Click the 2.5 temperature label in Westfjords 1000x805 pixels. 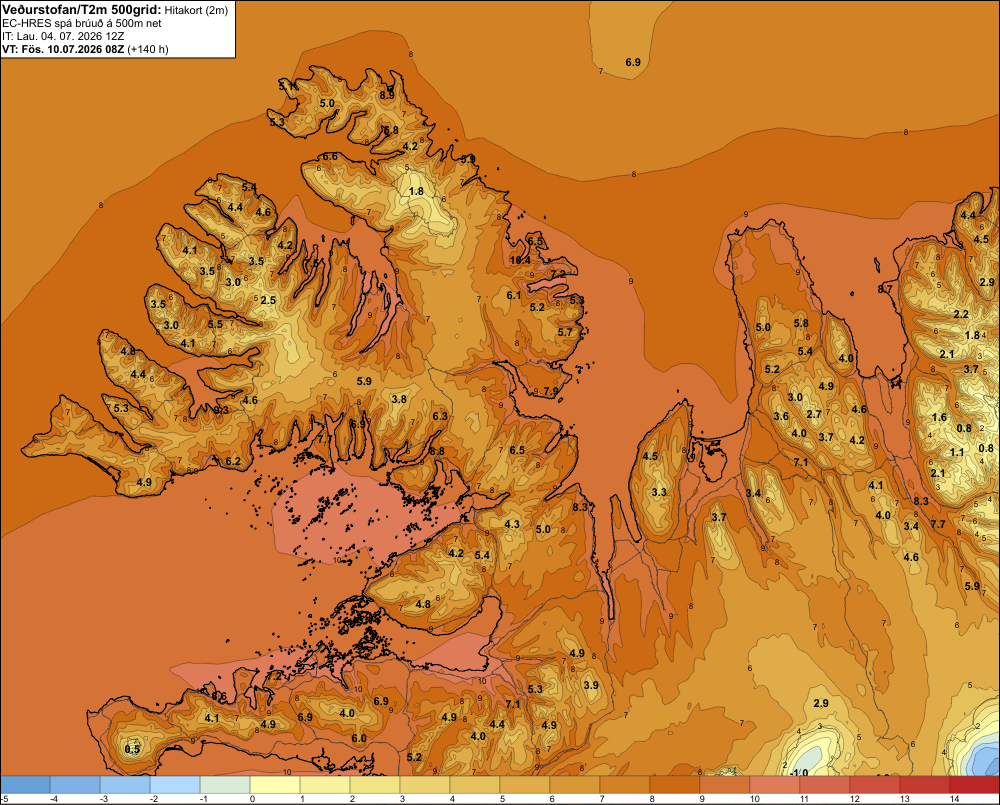(268, 300)
